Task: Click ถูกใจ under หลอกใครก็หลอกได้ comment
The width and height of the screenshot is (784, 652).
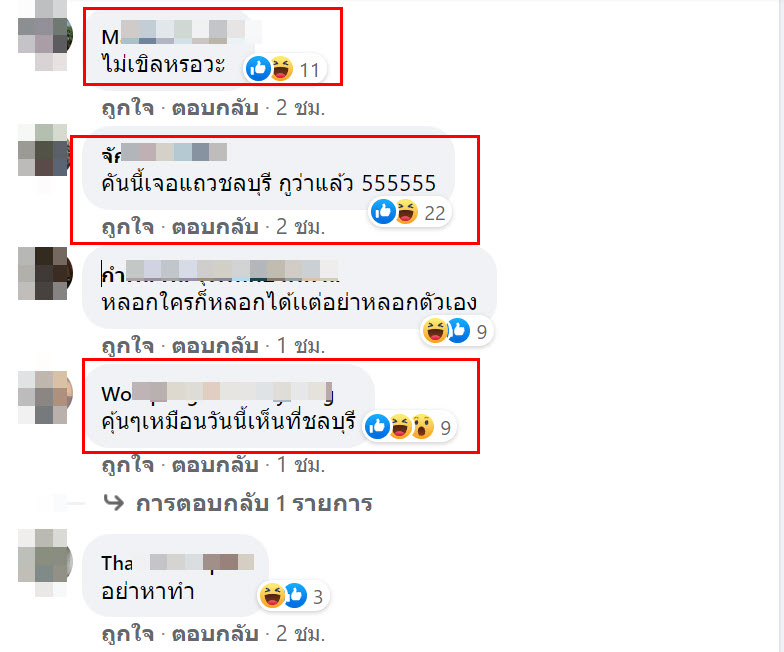Action: pyautogui.click(x=128, y=346)
